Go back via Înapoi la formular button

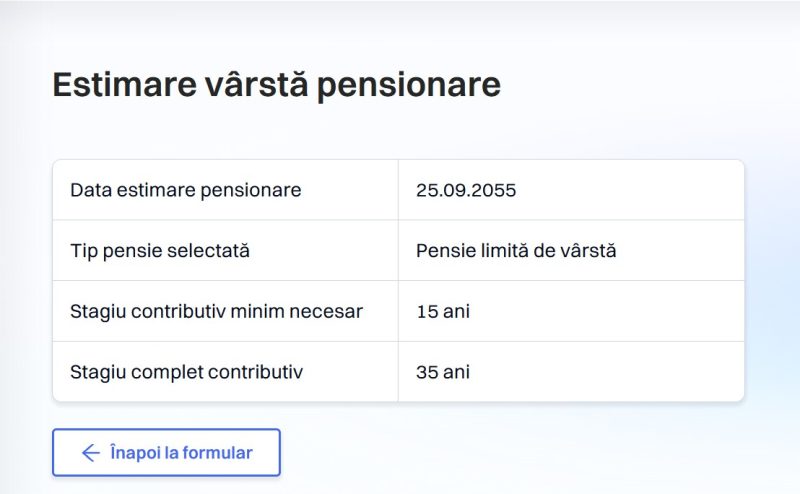[x=166, y=453]
